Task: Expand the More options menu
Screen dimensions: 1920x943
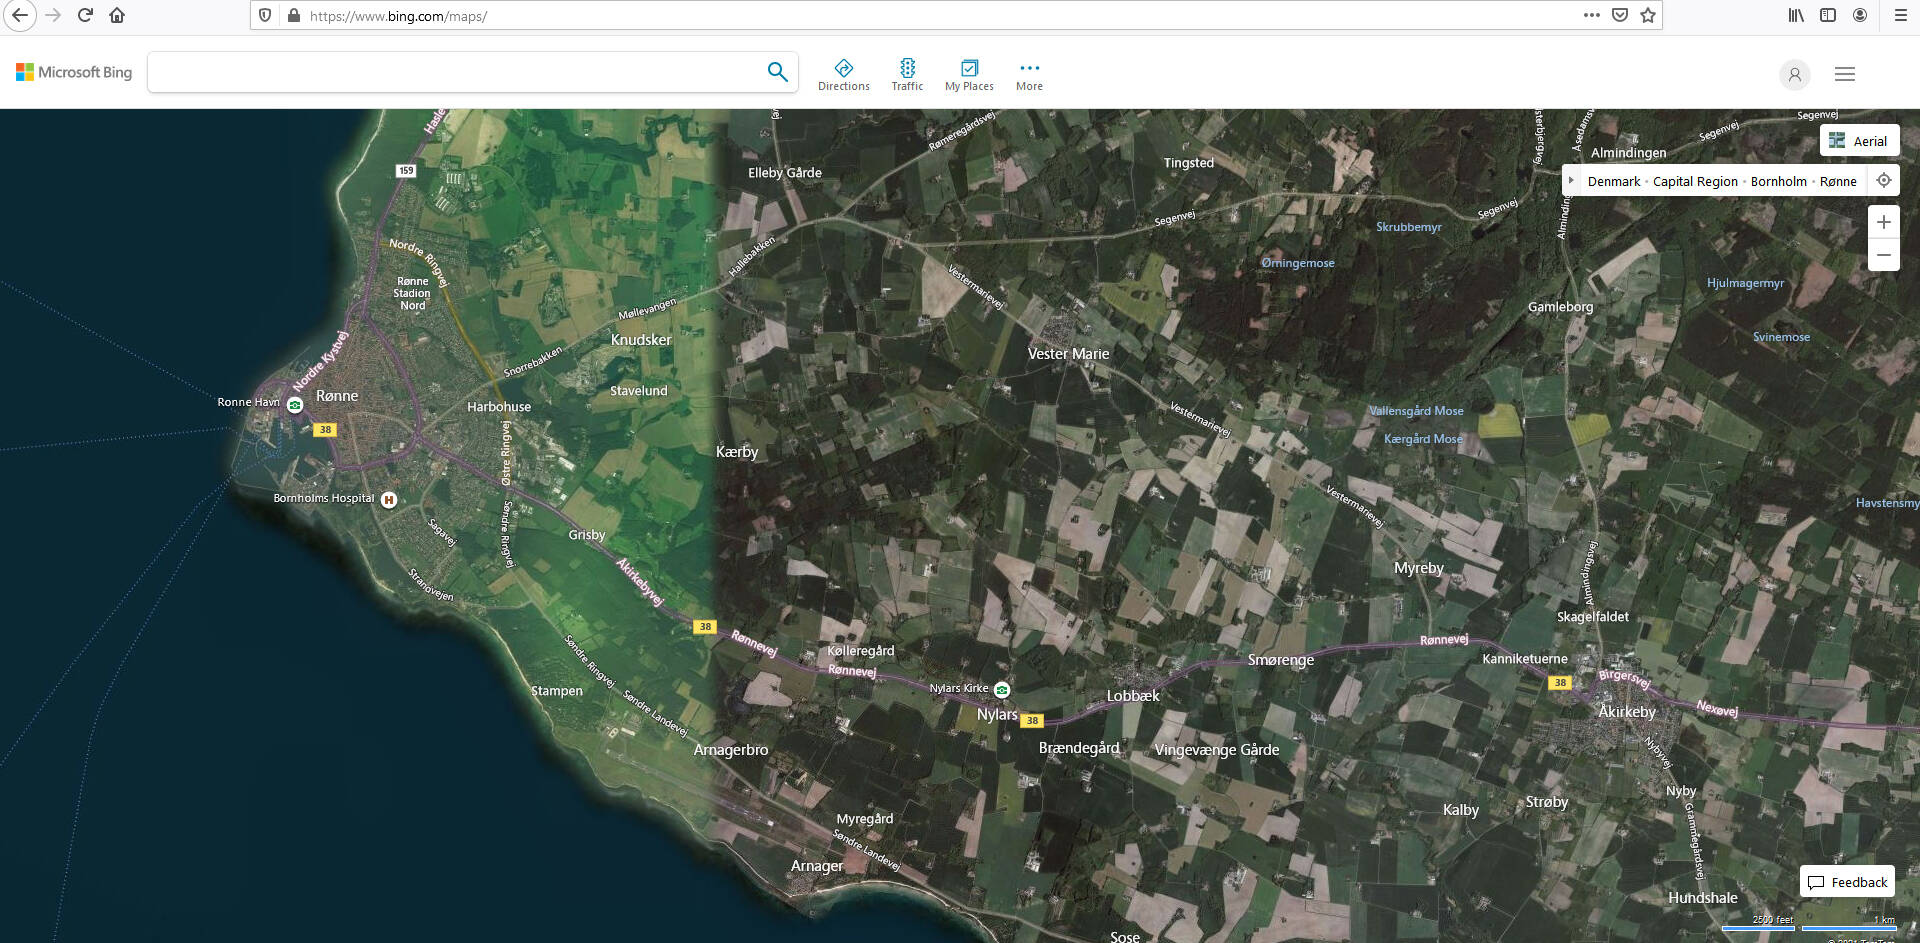Action: (1029, 75)
